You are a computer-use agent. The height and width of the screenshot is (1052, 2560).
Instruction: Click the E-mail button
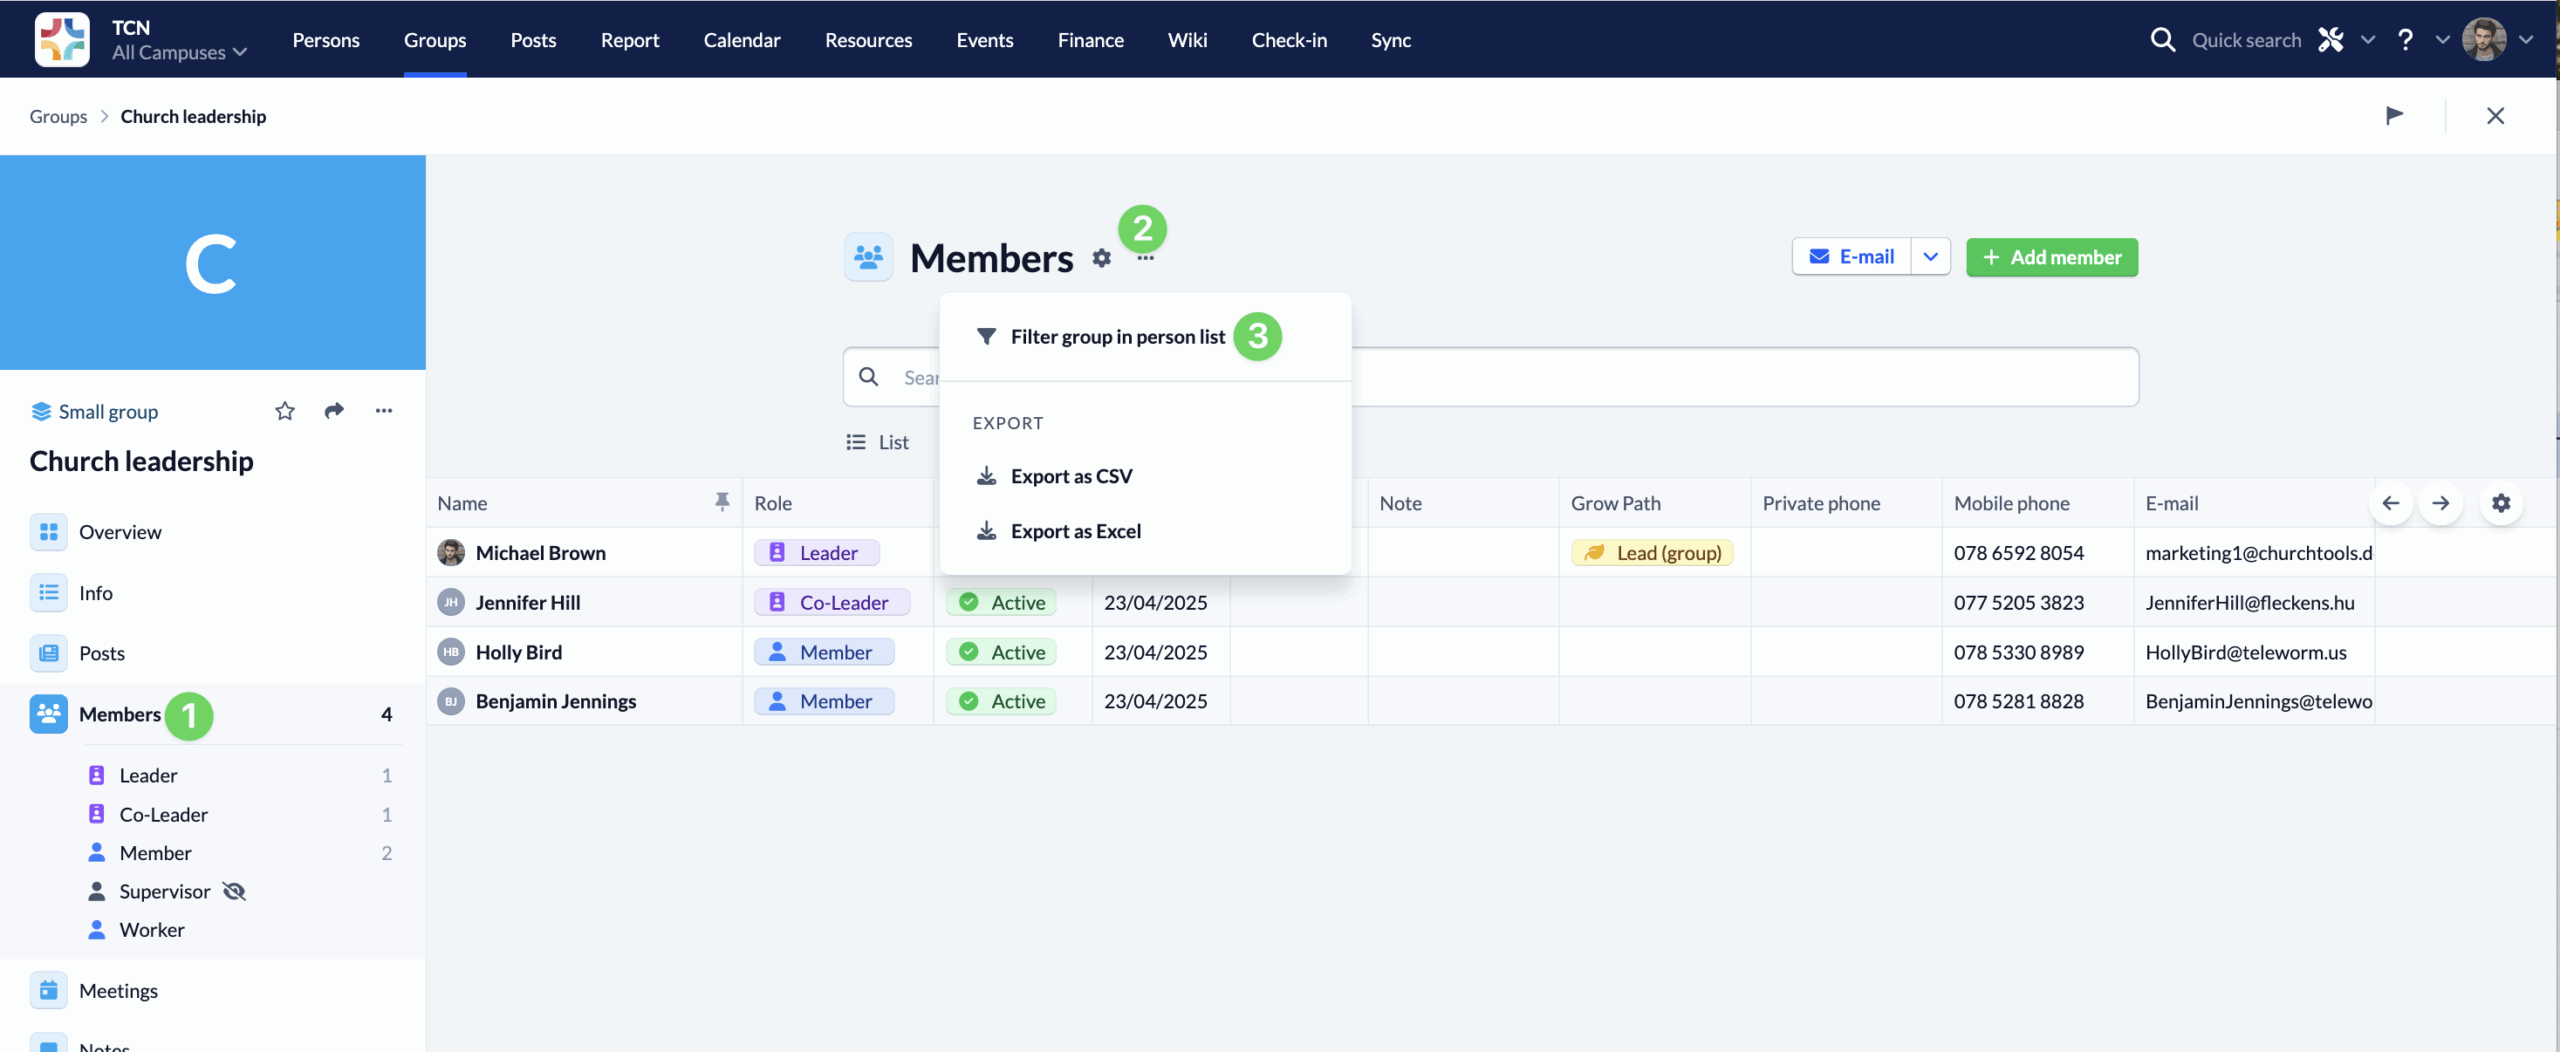click(x=1852, y=257)
